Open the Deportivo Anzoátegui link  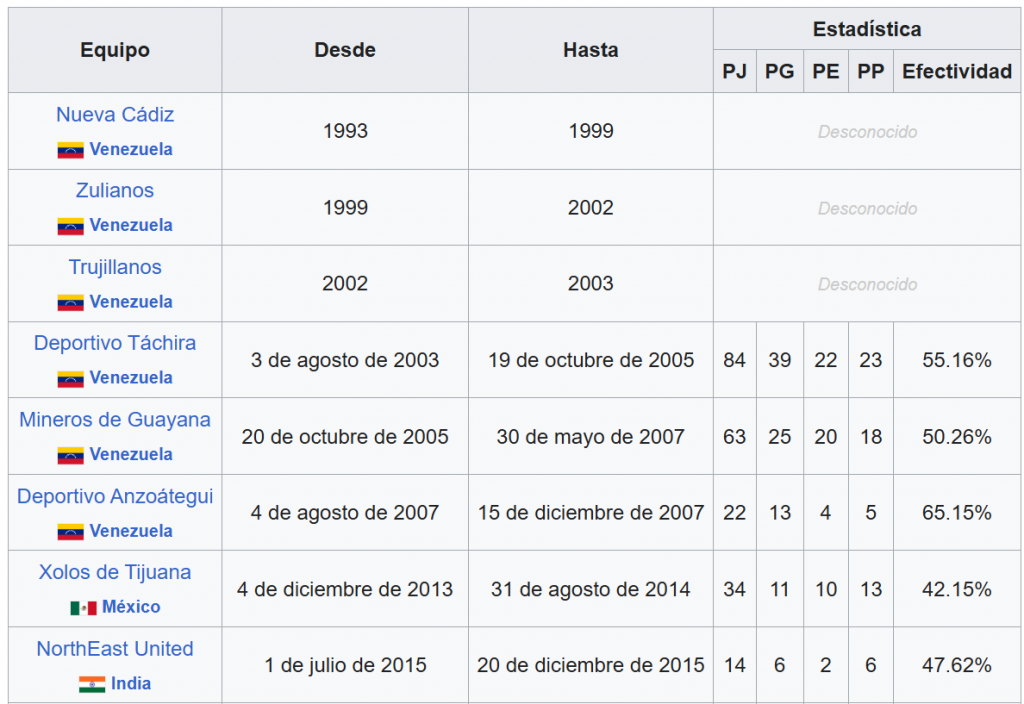pos(115,496)
